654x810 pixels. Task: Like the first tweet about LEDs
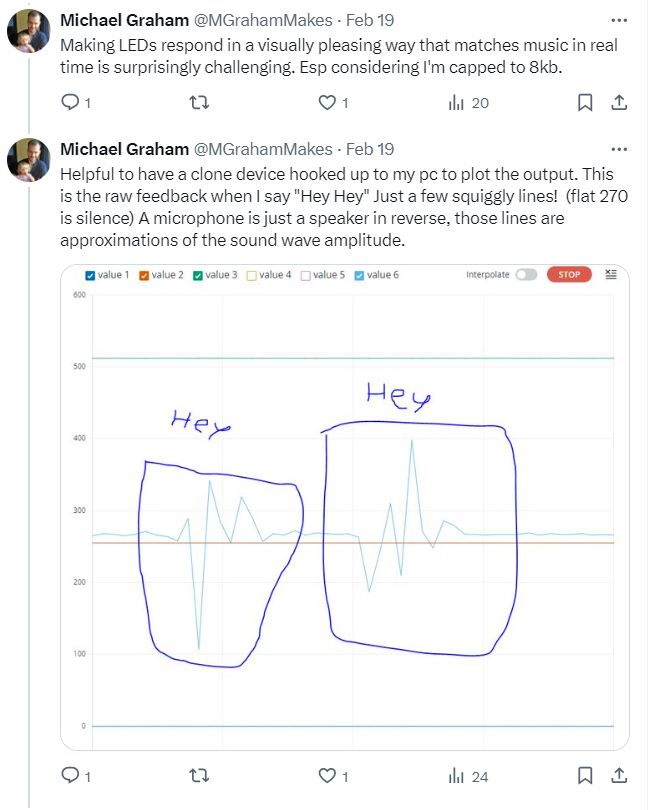coord(326,102)
